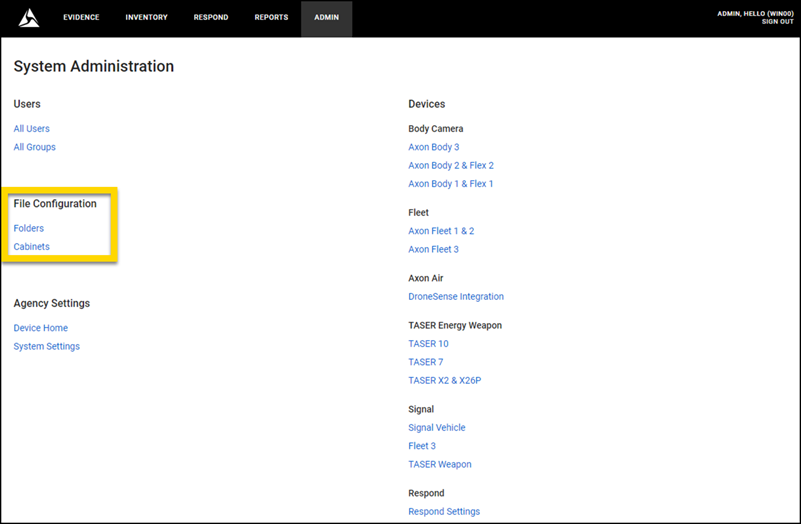Click the Axon Air subheading
Viewport: 801px width, 524px height.
click(426, 278)
